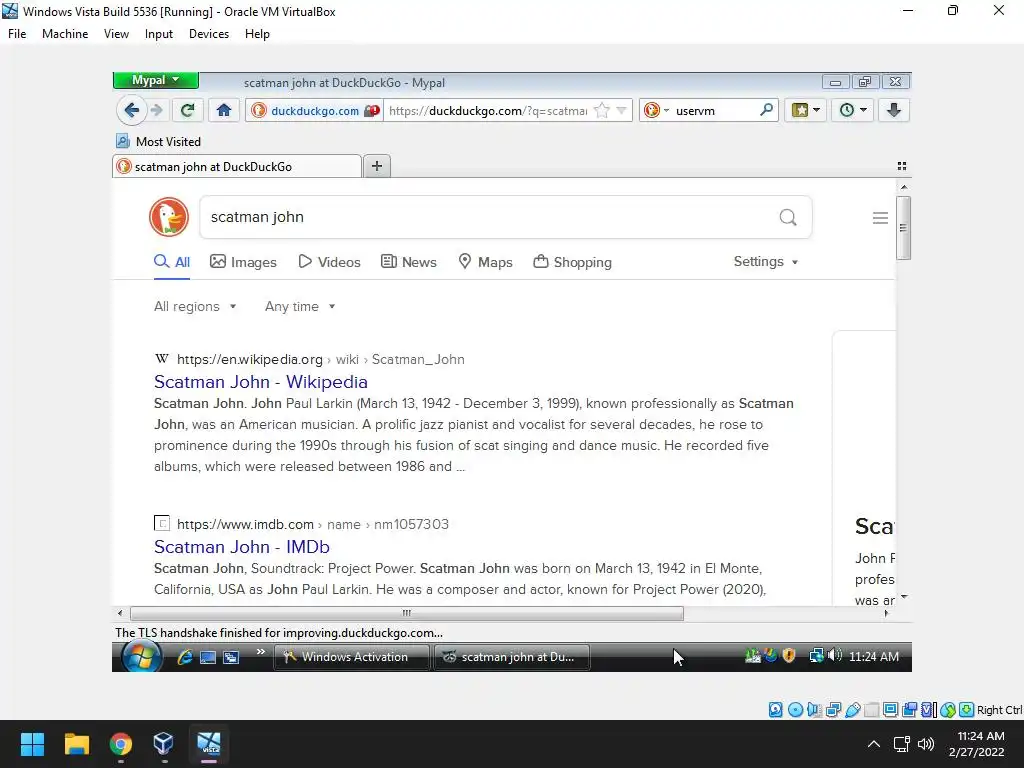Open the VirtualBox Machine menu

tap(65, 34)
